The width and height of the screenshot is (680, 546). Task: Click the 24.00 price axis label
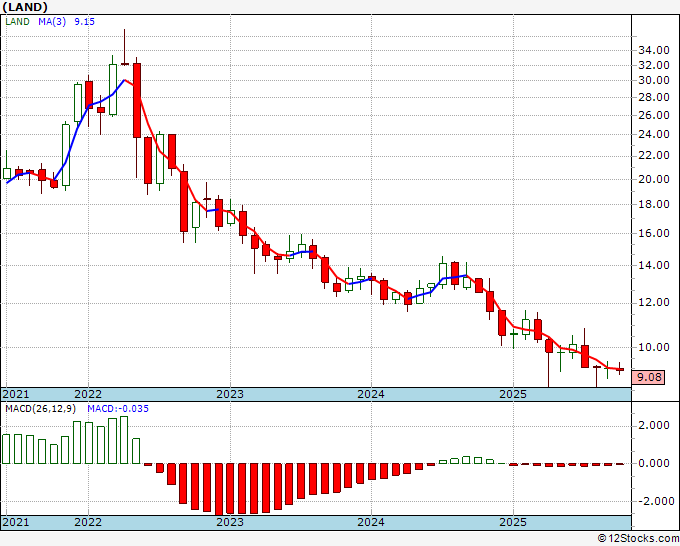(x=654, y=134)
